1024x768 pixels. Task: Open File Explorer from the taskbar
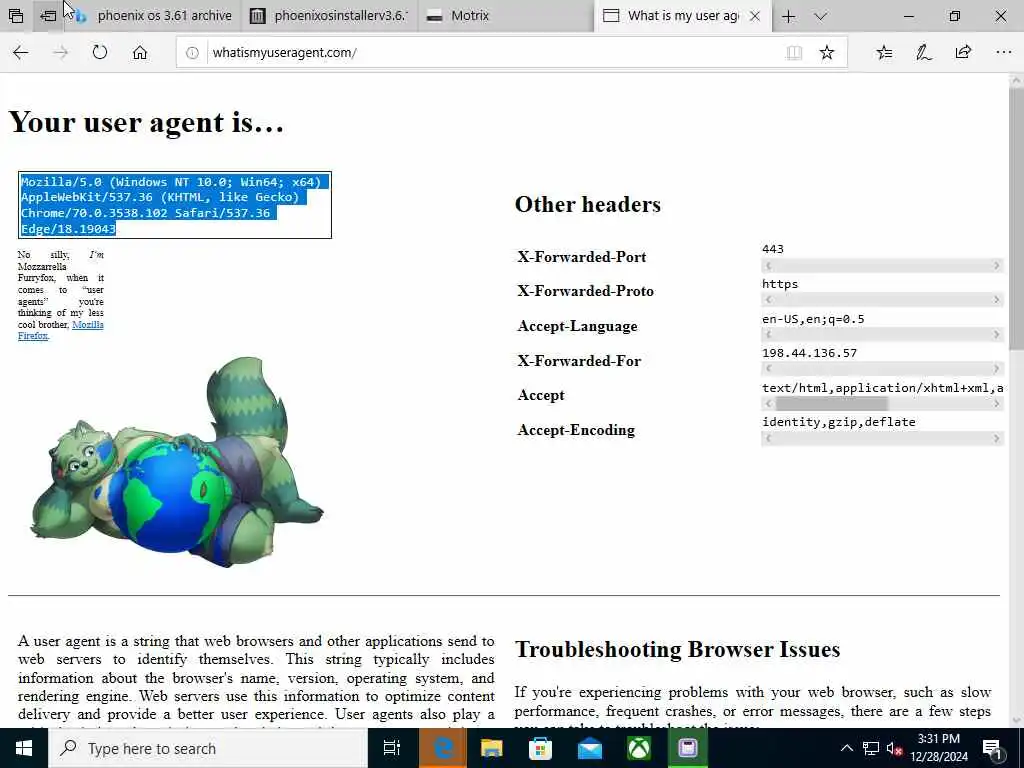coord(491,748)
